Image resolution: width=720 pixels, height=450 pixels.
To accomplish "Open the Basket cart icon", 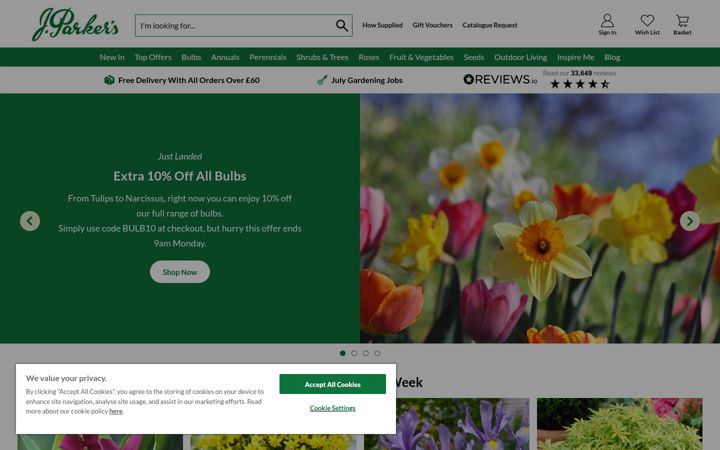I will coord(682,21).
